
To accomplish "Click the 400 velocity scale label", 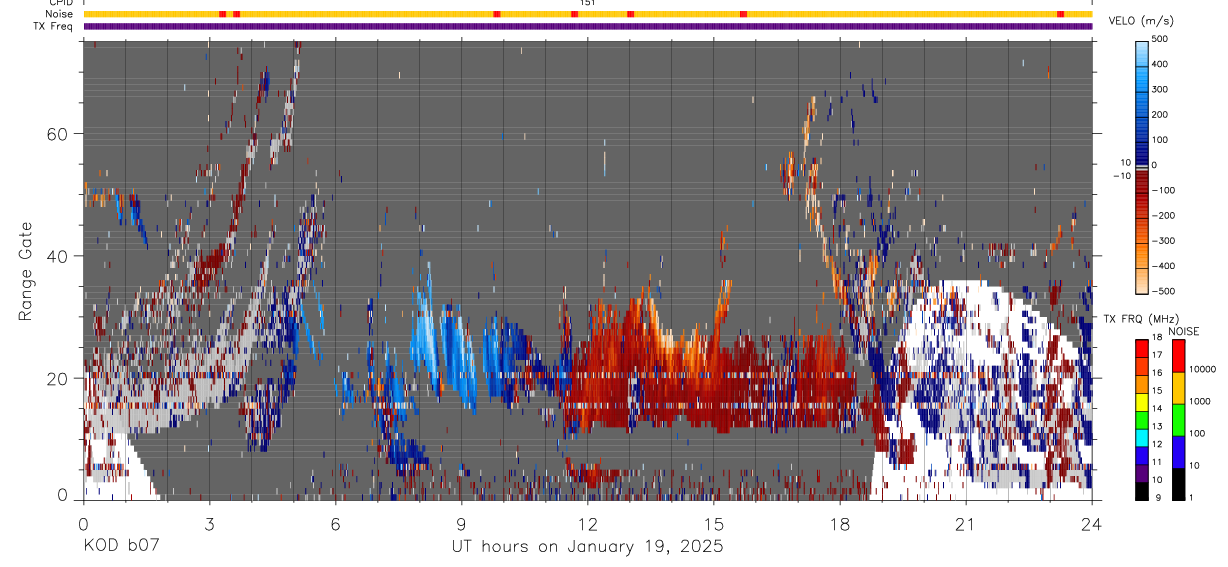I will 1161,64.
